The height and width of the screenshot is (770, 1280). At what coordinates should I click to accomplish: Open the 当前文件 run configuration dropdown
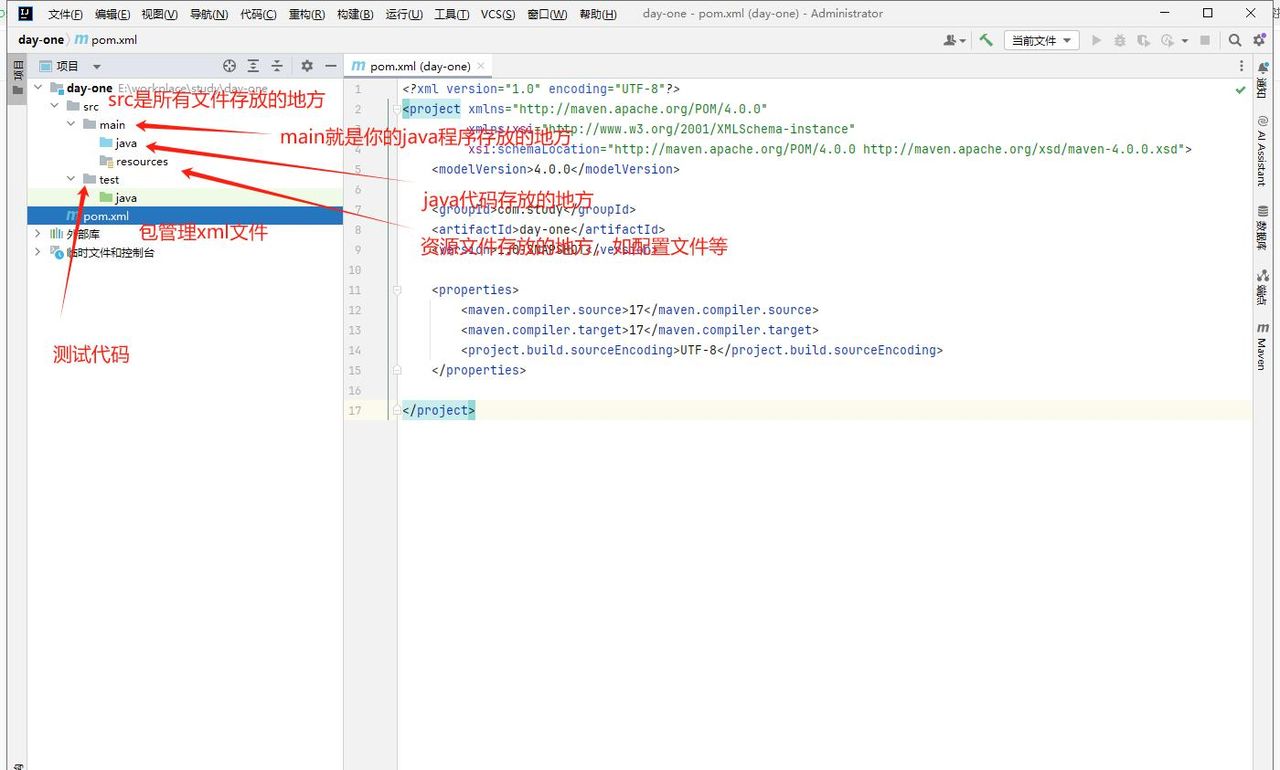pyautogui.click(x=1041, y=40)
